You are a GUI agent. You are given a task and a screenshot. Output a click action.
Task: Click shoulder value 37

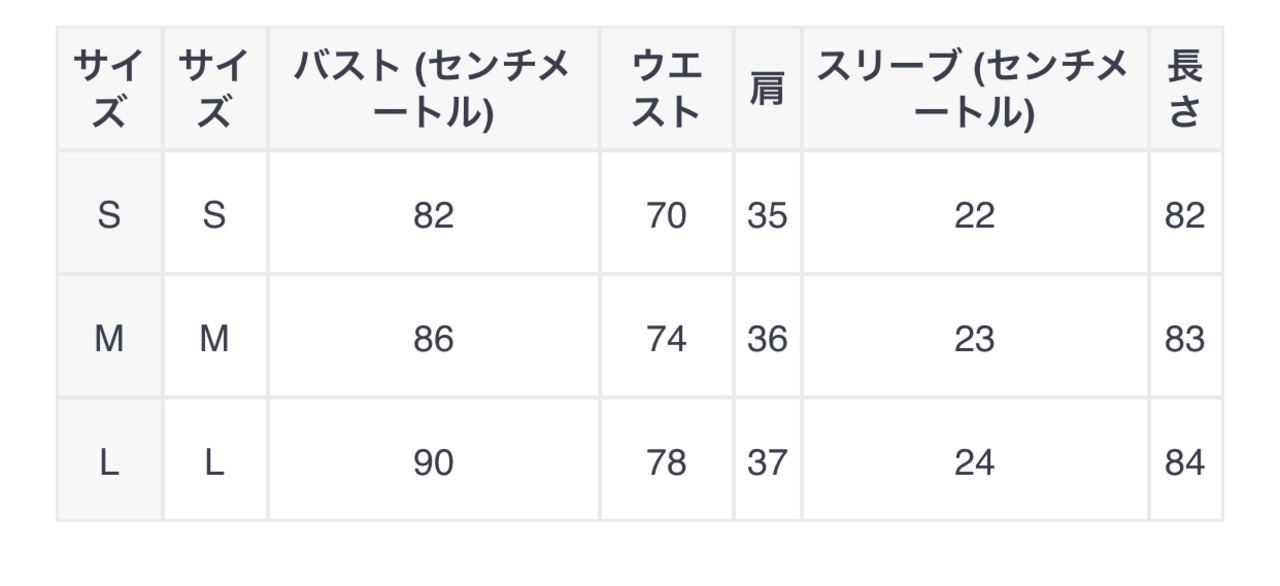click(x=767, y=463)
